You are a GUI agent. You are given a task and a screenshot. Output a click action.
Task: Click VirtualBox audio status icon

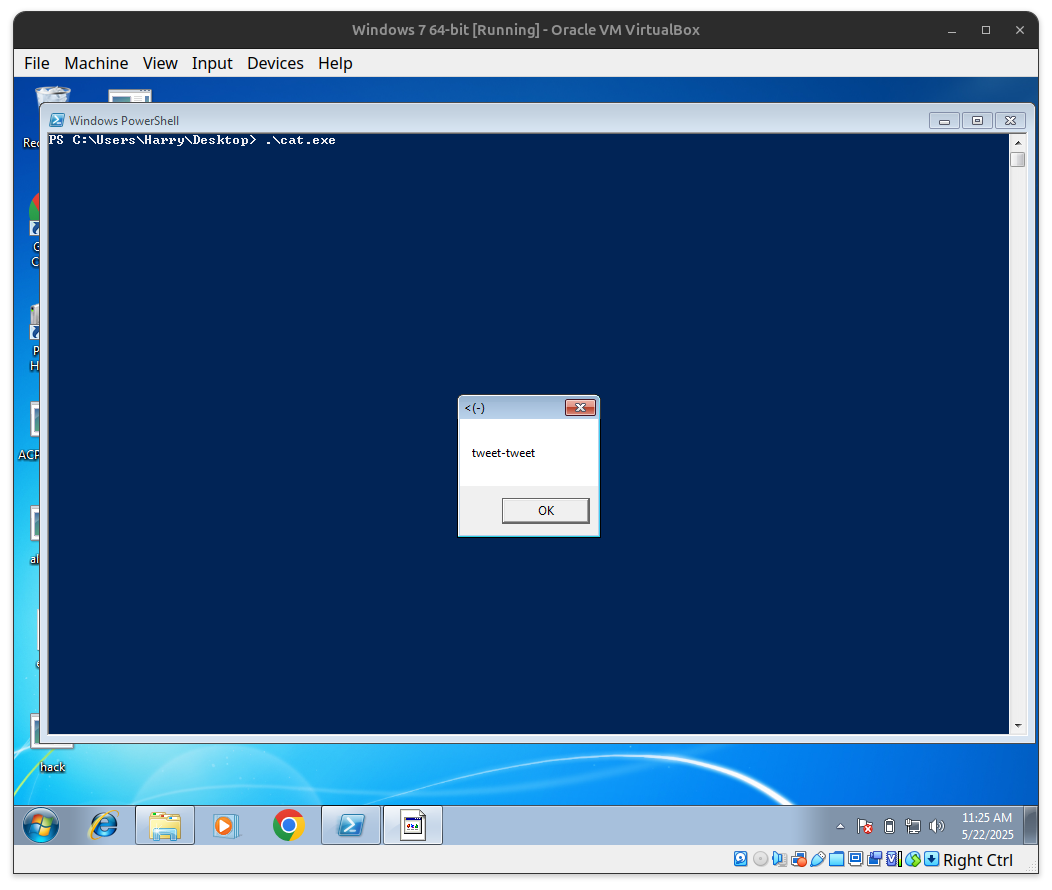point(780,859)
